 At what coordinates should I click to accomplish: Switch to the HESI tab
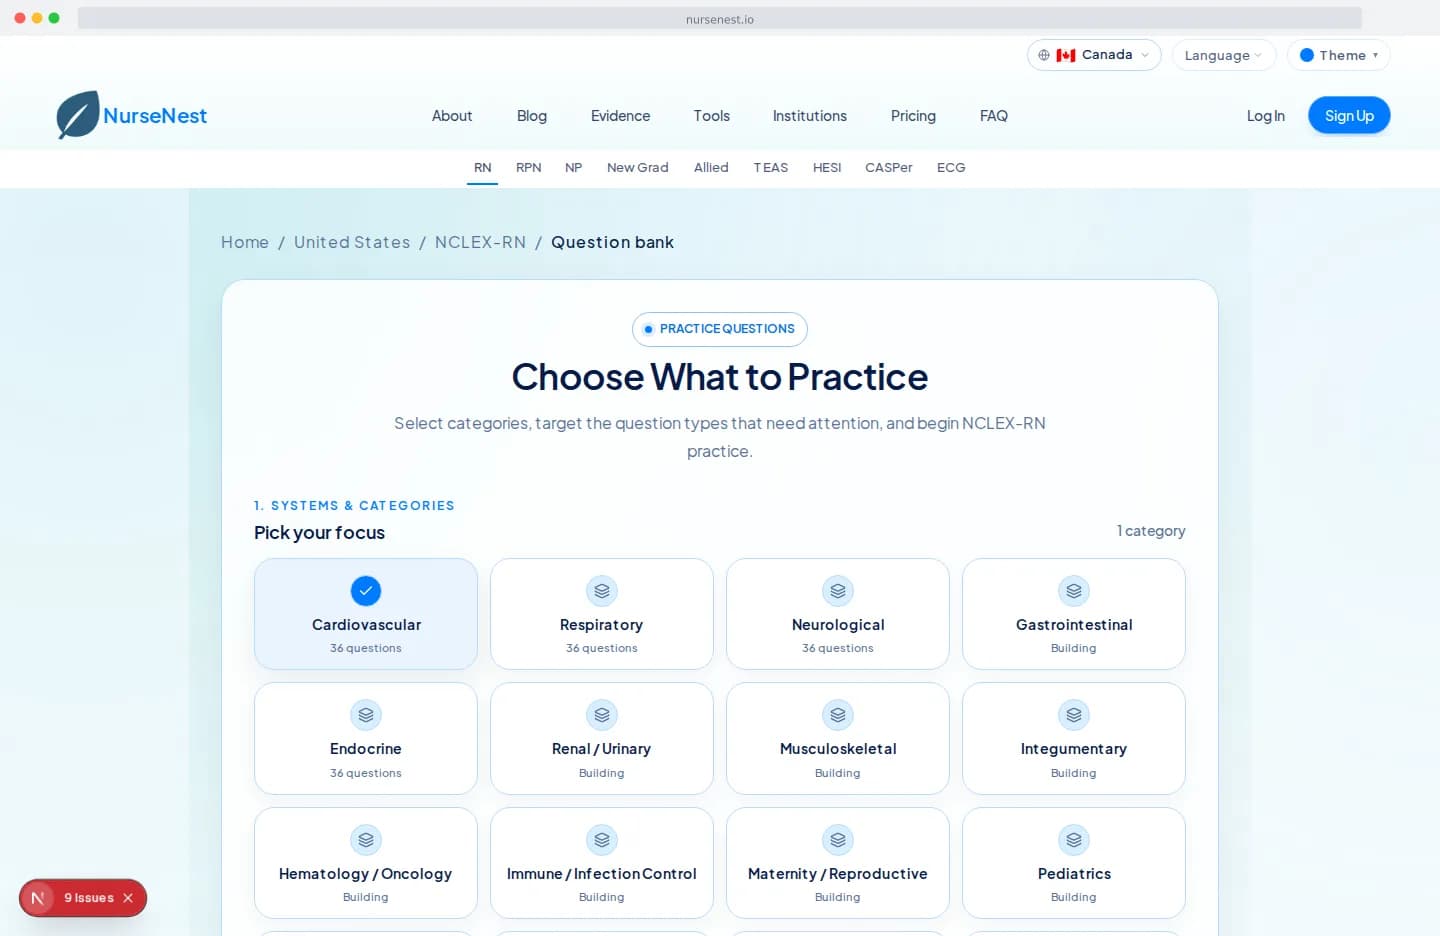coord(827,168)
